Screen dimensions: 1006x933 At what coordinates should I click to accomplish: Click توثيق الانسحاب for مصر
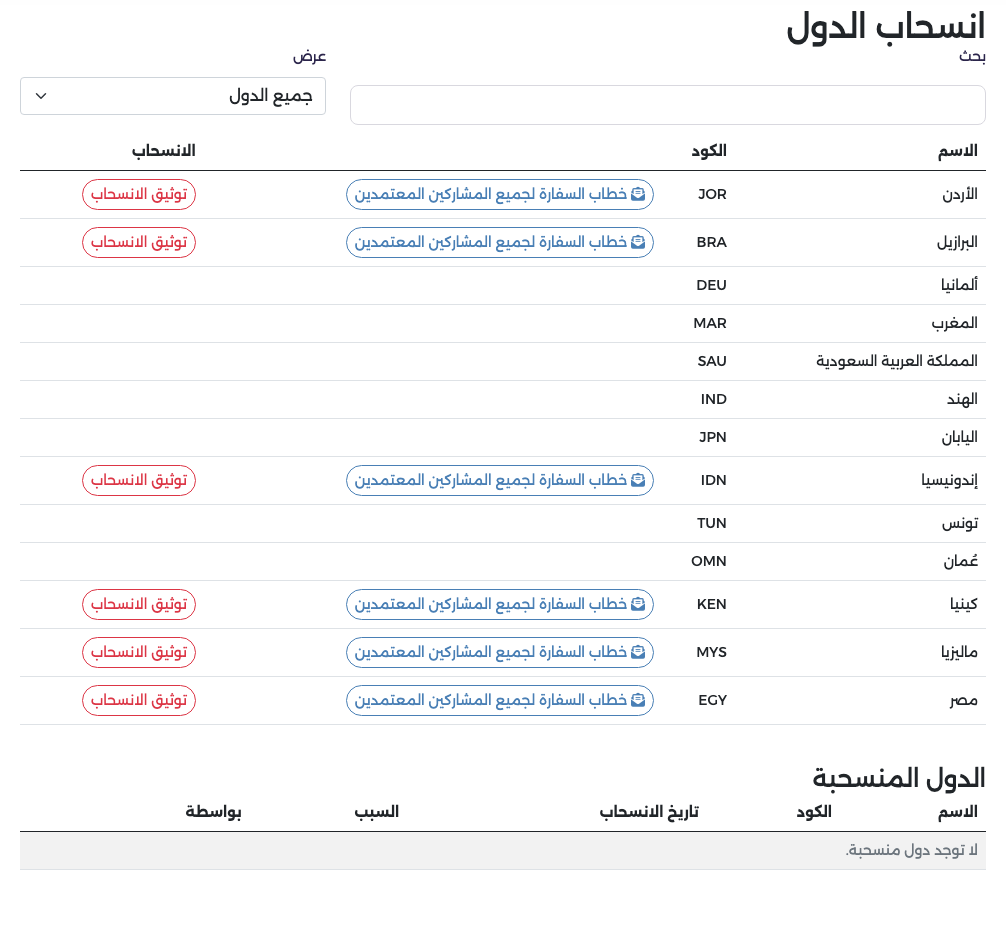point(139,700)
